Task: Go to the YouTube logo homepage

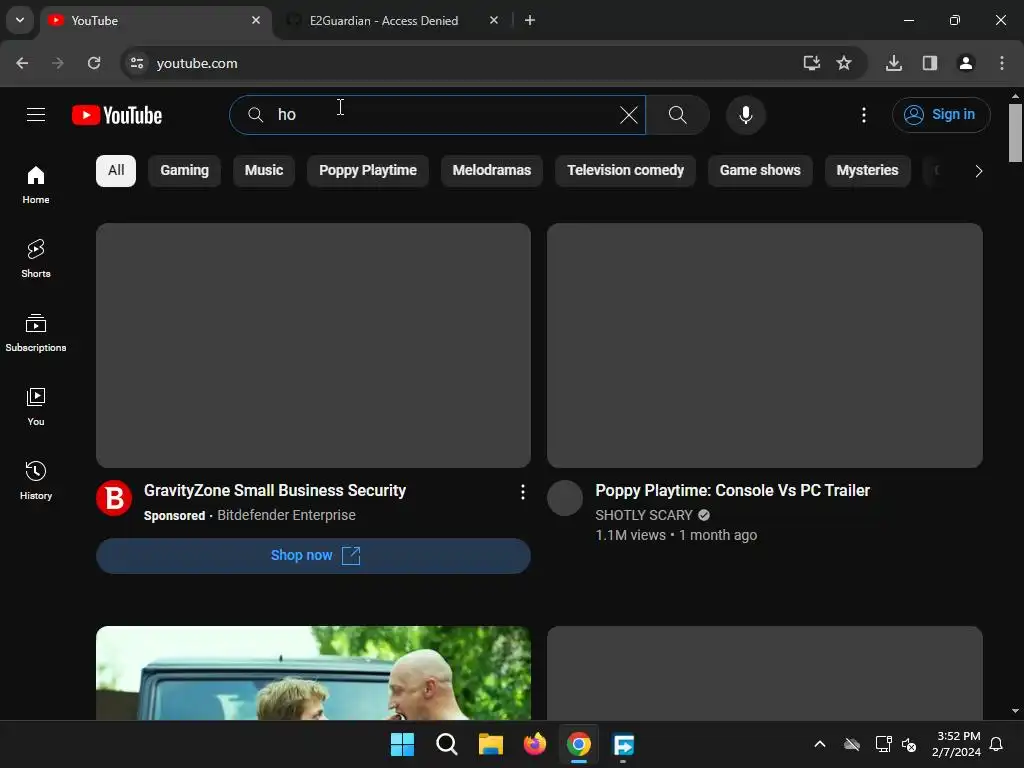Action: [117, 115]
